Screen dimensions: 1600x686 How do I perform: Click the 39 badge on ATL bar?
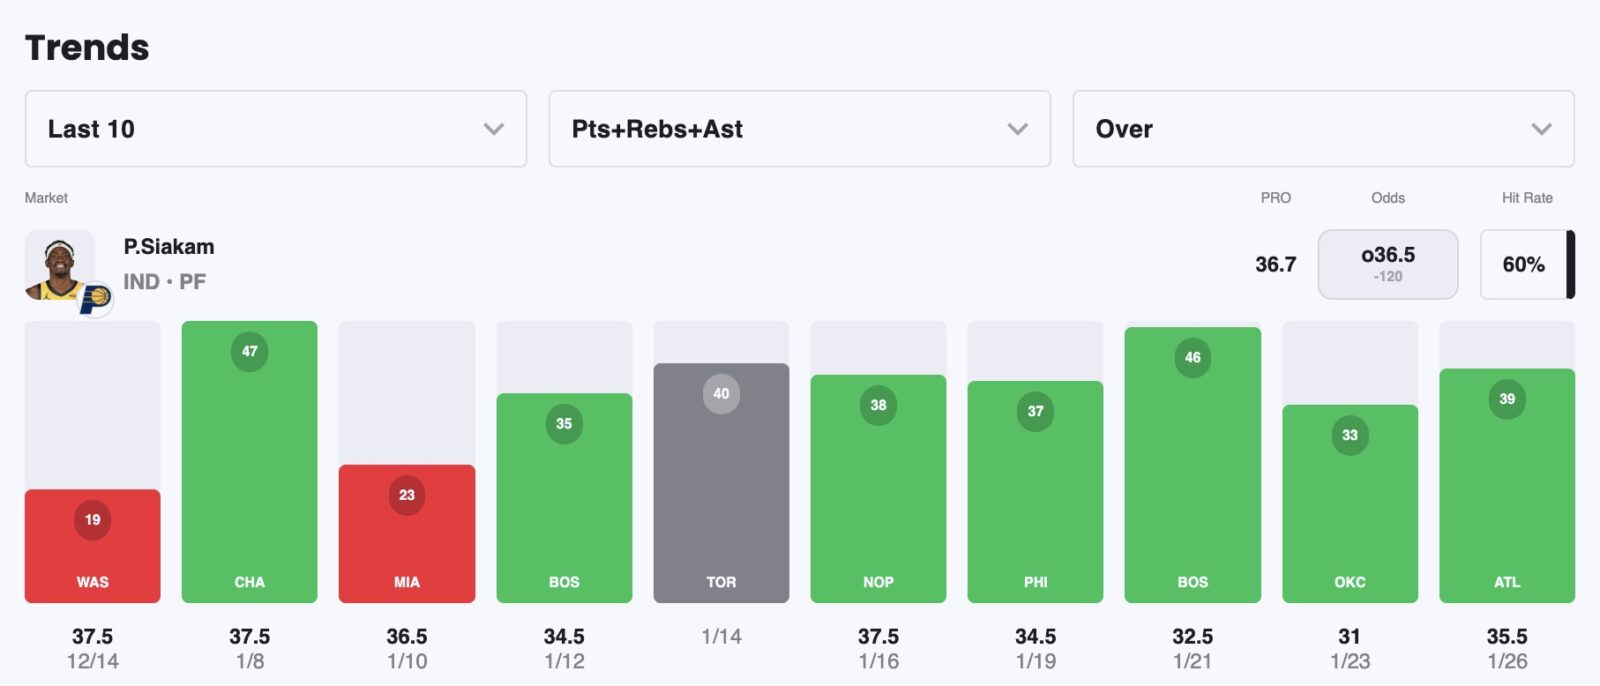1506,399
